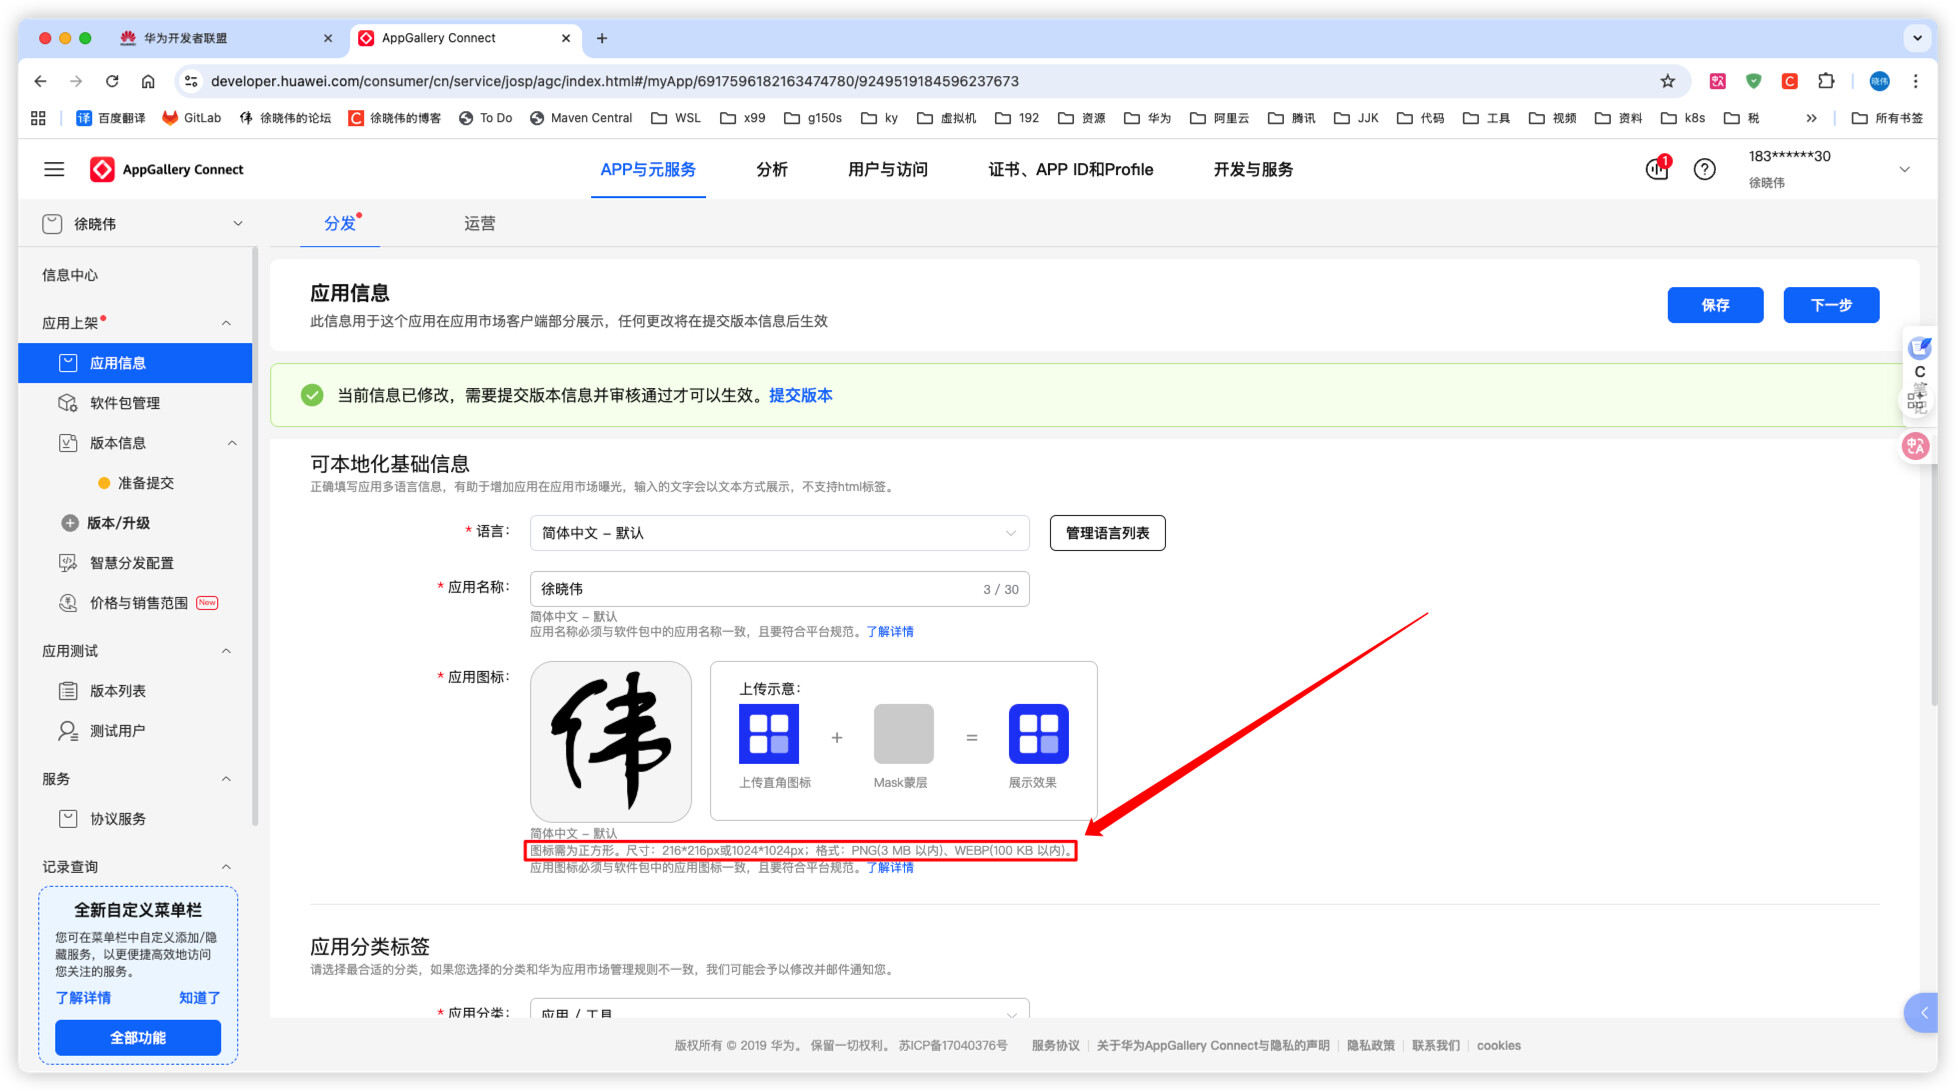Click the 应用名称 input field
The width and height of the screenshot is (1956, 1091).
tap(760, 589)
